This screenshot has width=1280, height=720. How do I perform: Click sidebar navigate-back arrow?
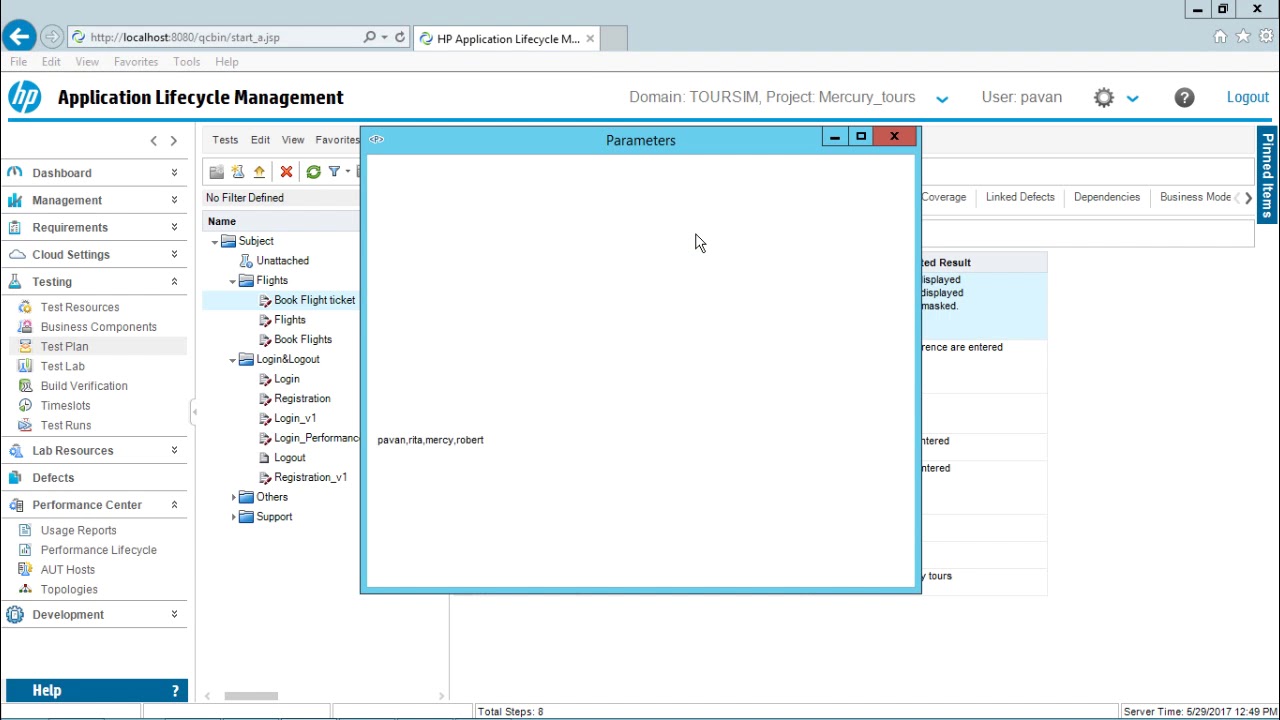point(153,141)
